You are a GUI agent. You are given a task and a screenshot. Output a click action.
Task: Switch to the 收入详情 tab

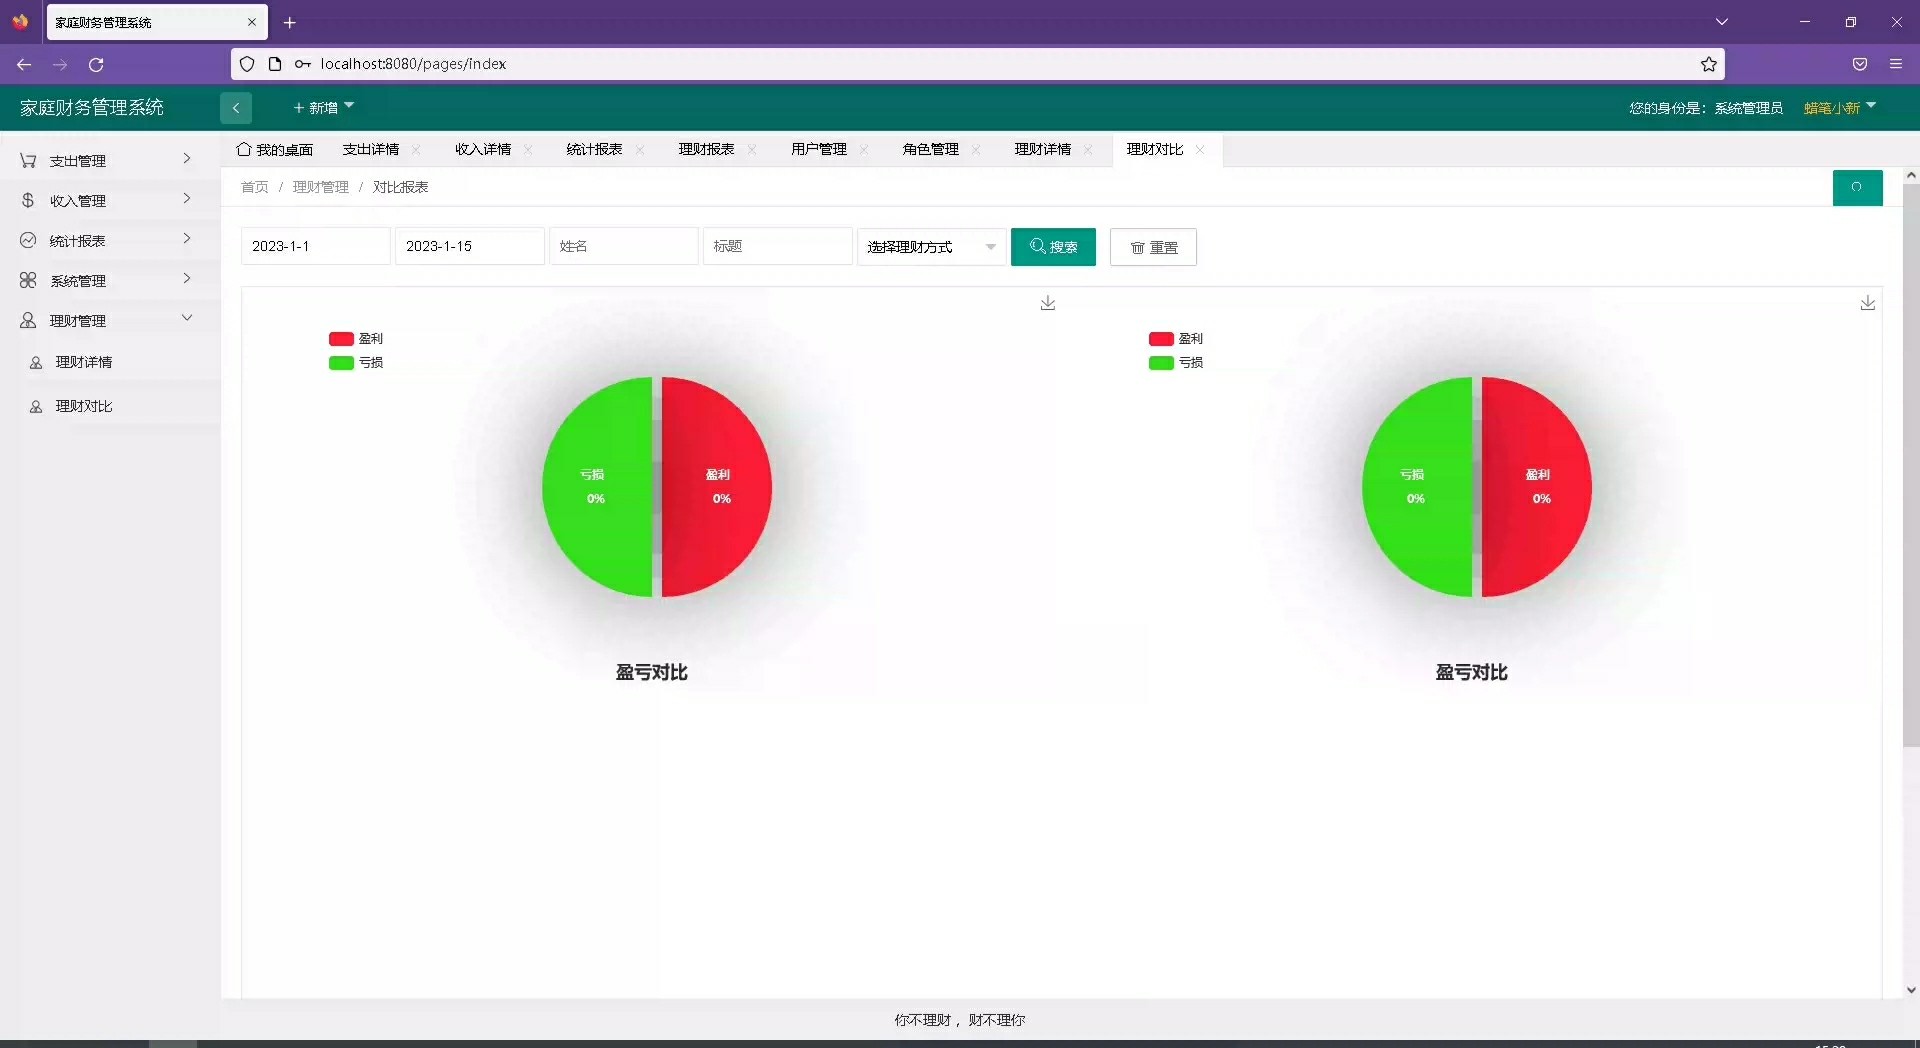(x=483, y=149)
